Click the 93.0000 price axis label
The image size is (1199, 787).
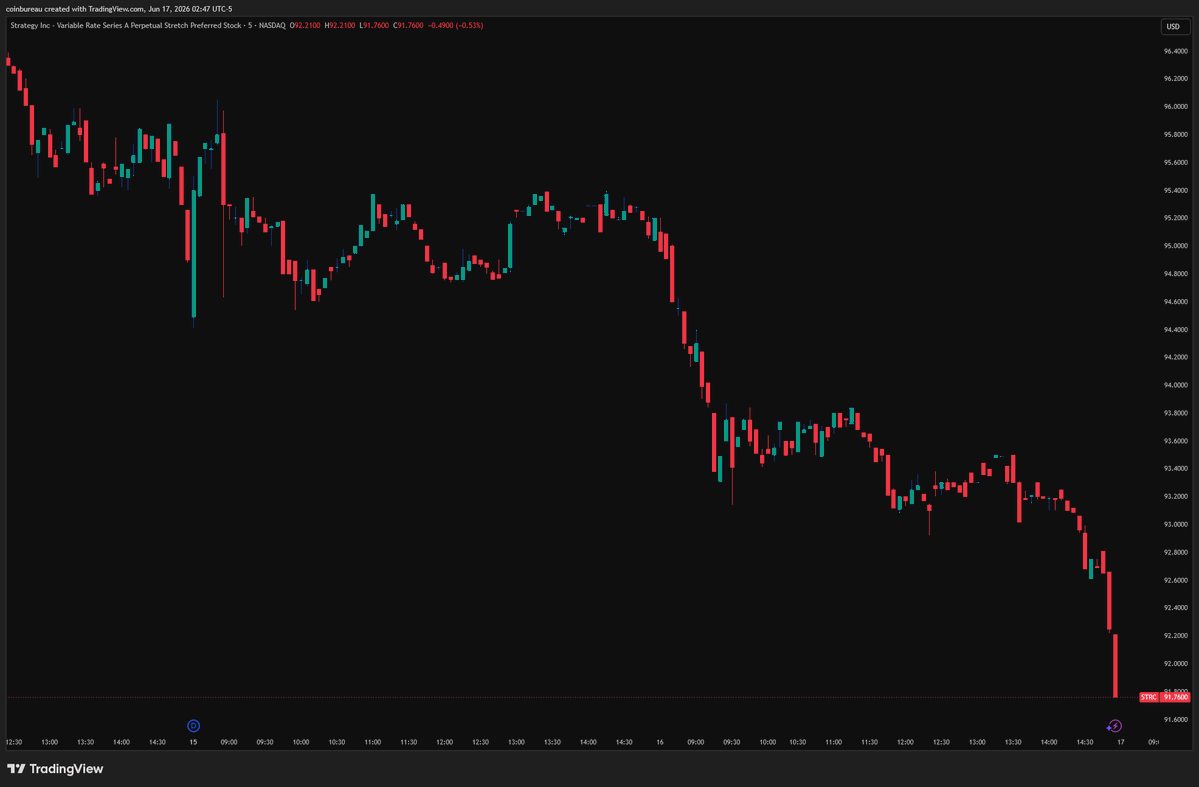(1175, 525)
